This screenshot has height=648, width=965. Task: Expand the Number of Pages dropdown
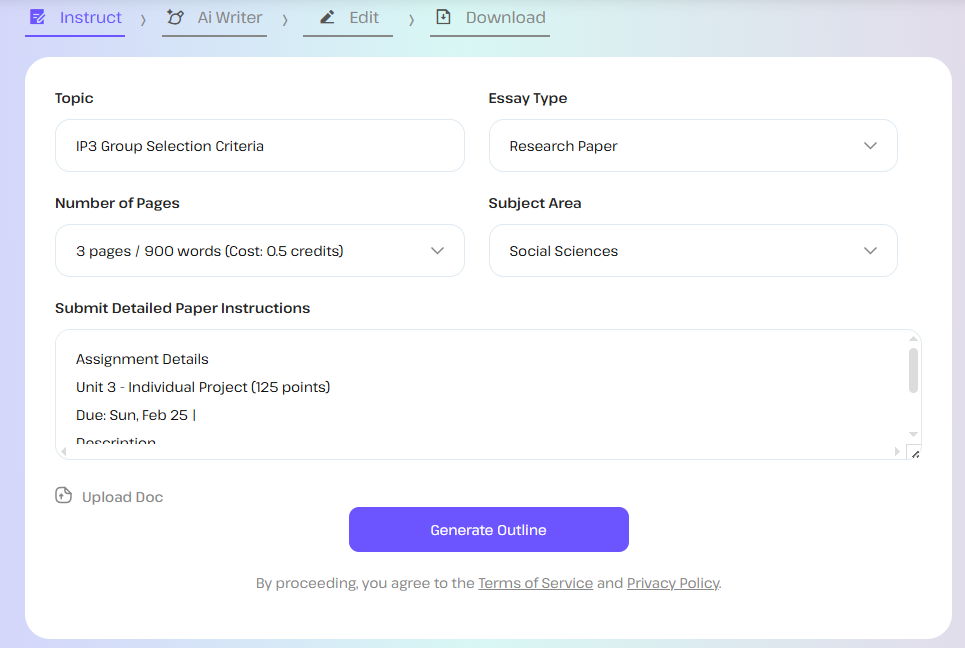tap(260, 251)
